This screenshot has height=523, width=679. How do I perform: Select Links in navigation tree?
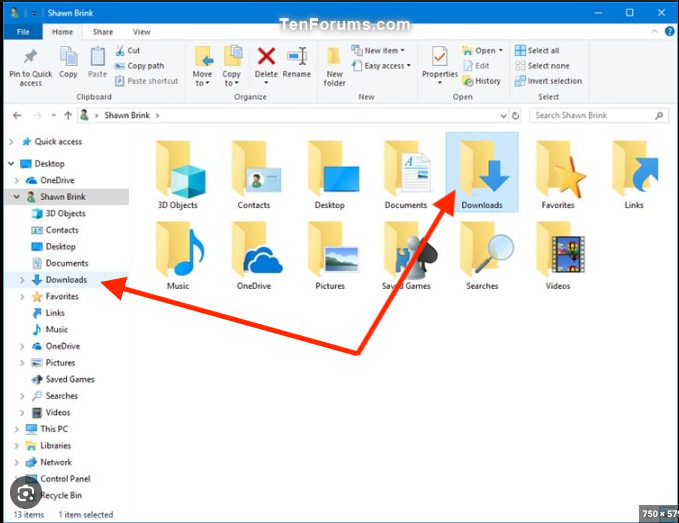55,313
